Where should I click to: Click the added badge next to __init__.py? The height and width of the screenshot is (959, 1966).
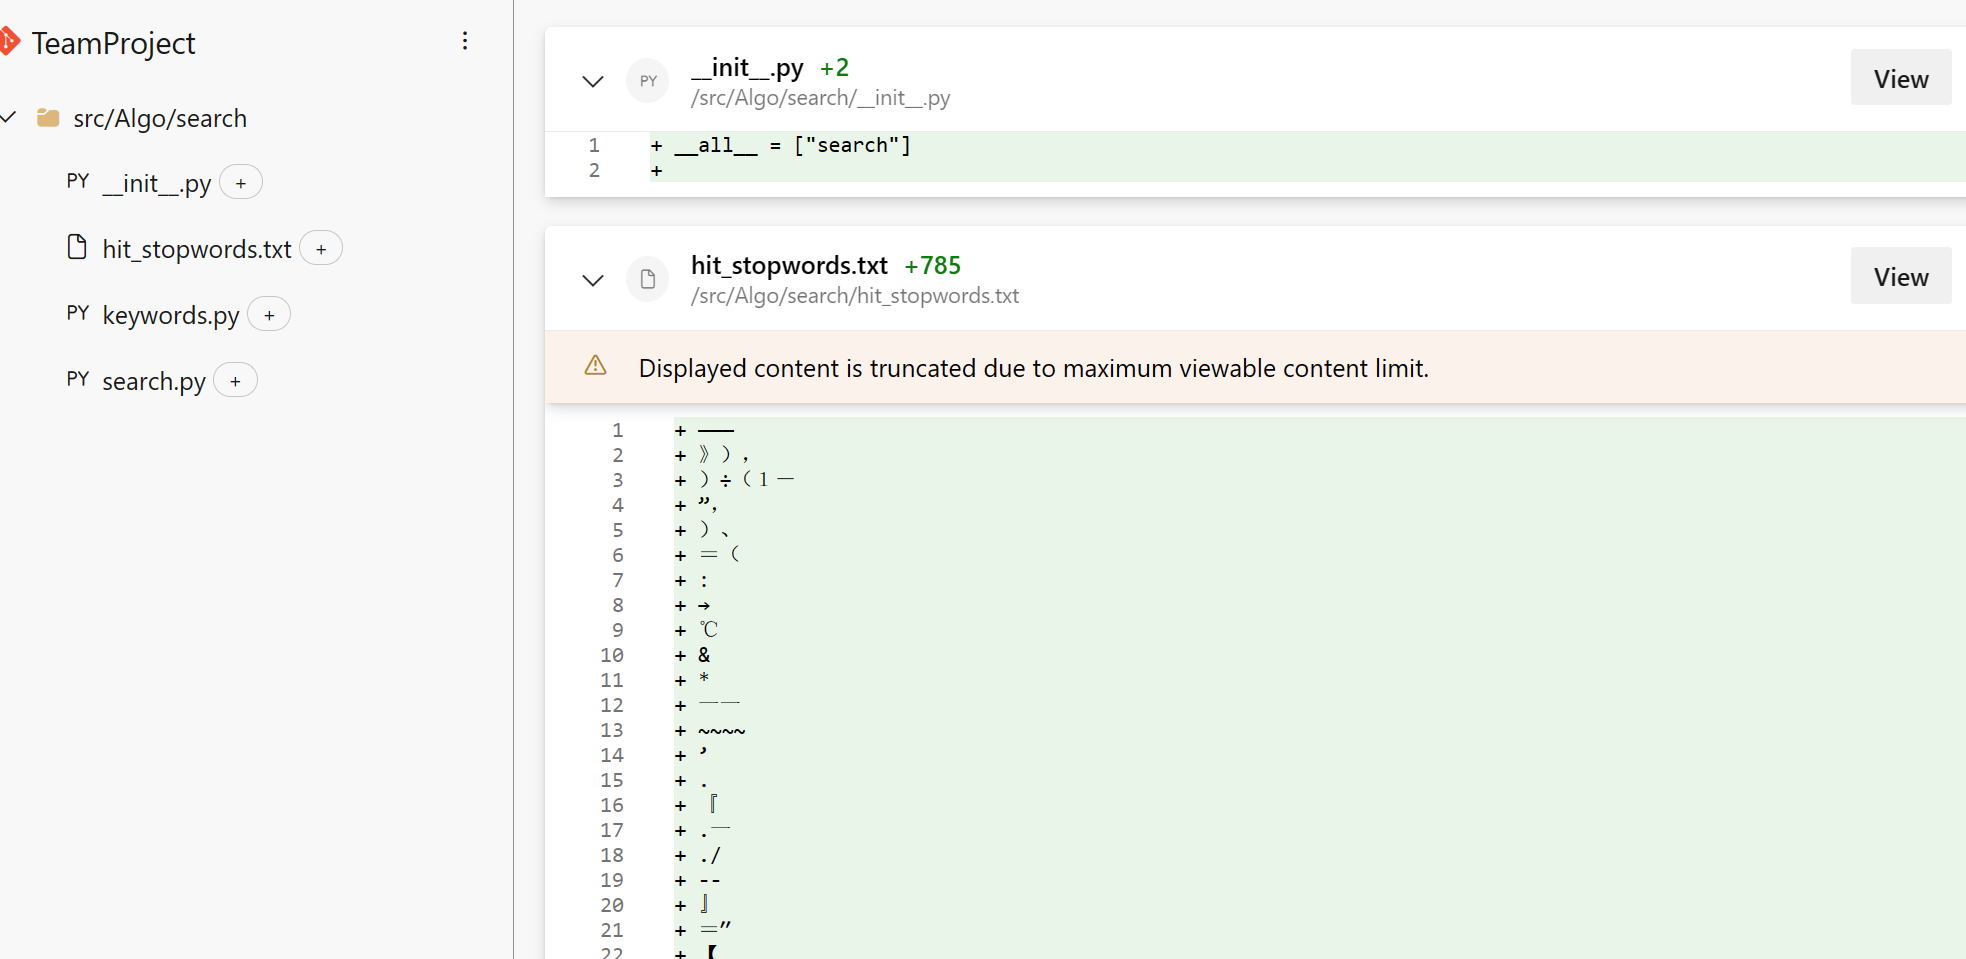[241, 183]
